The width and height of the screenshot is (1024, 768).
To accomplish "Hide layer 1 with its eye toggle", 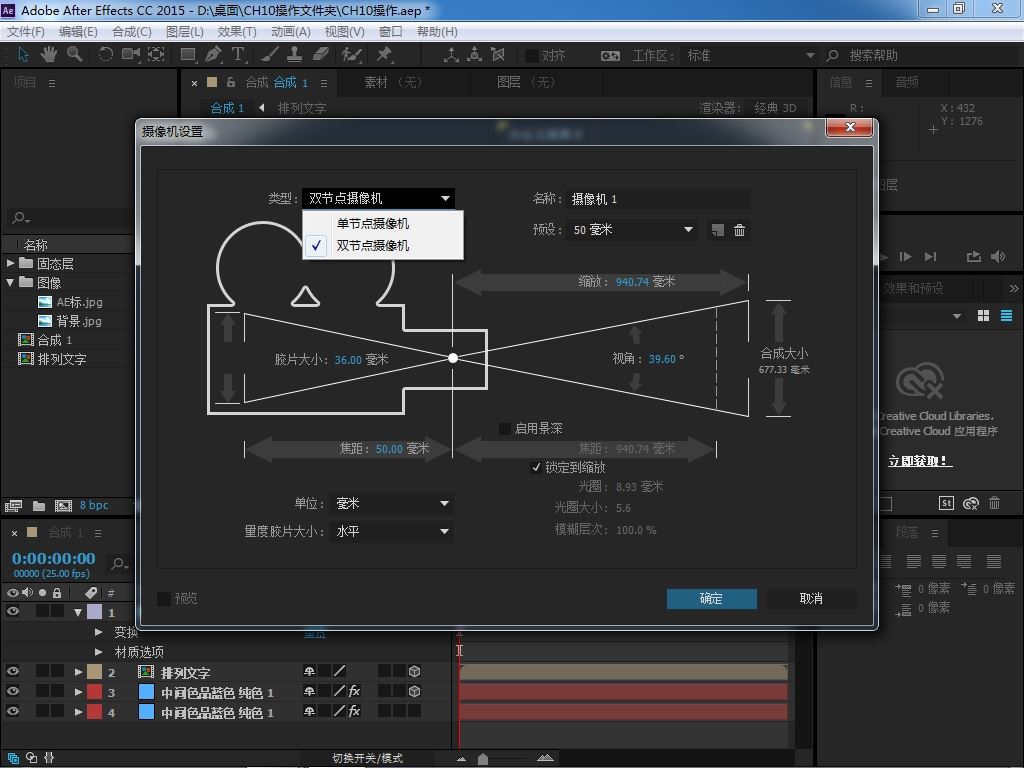I will click(x=12, y=612).
